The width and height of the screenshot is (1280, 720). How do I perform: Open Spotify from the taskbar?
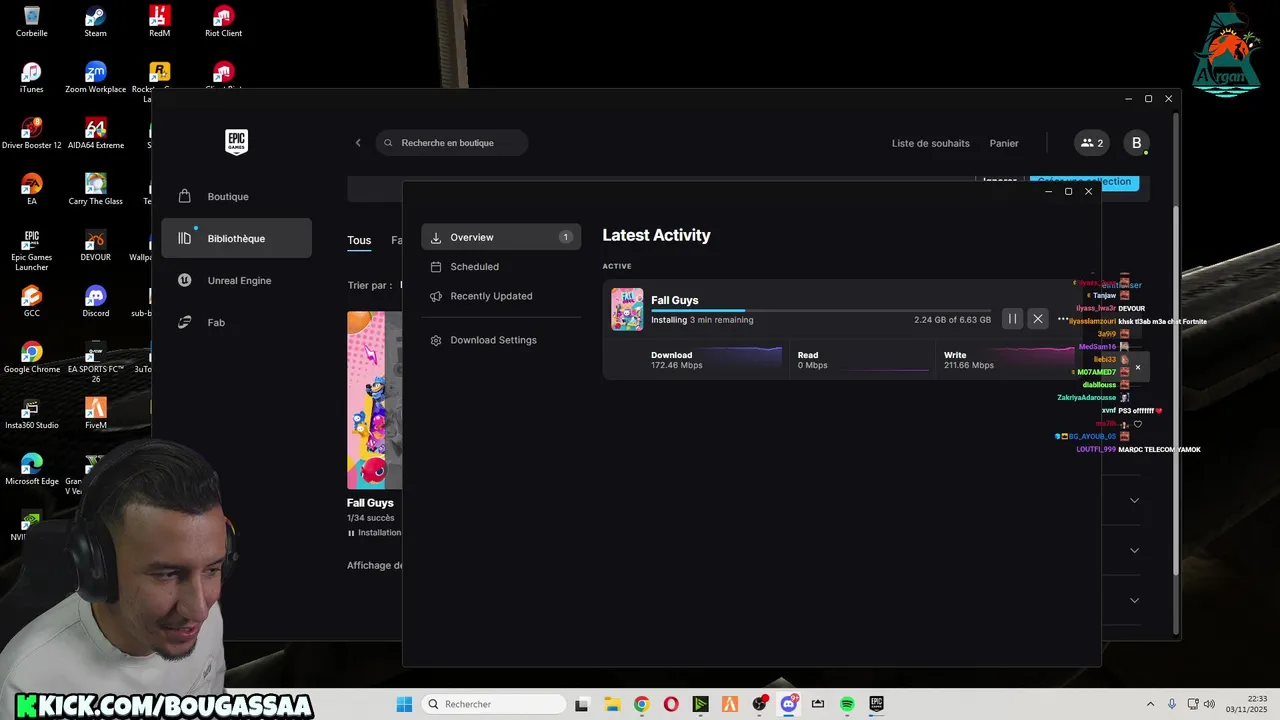(x=847, y=704)
